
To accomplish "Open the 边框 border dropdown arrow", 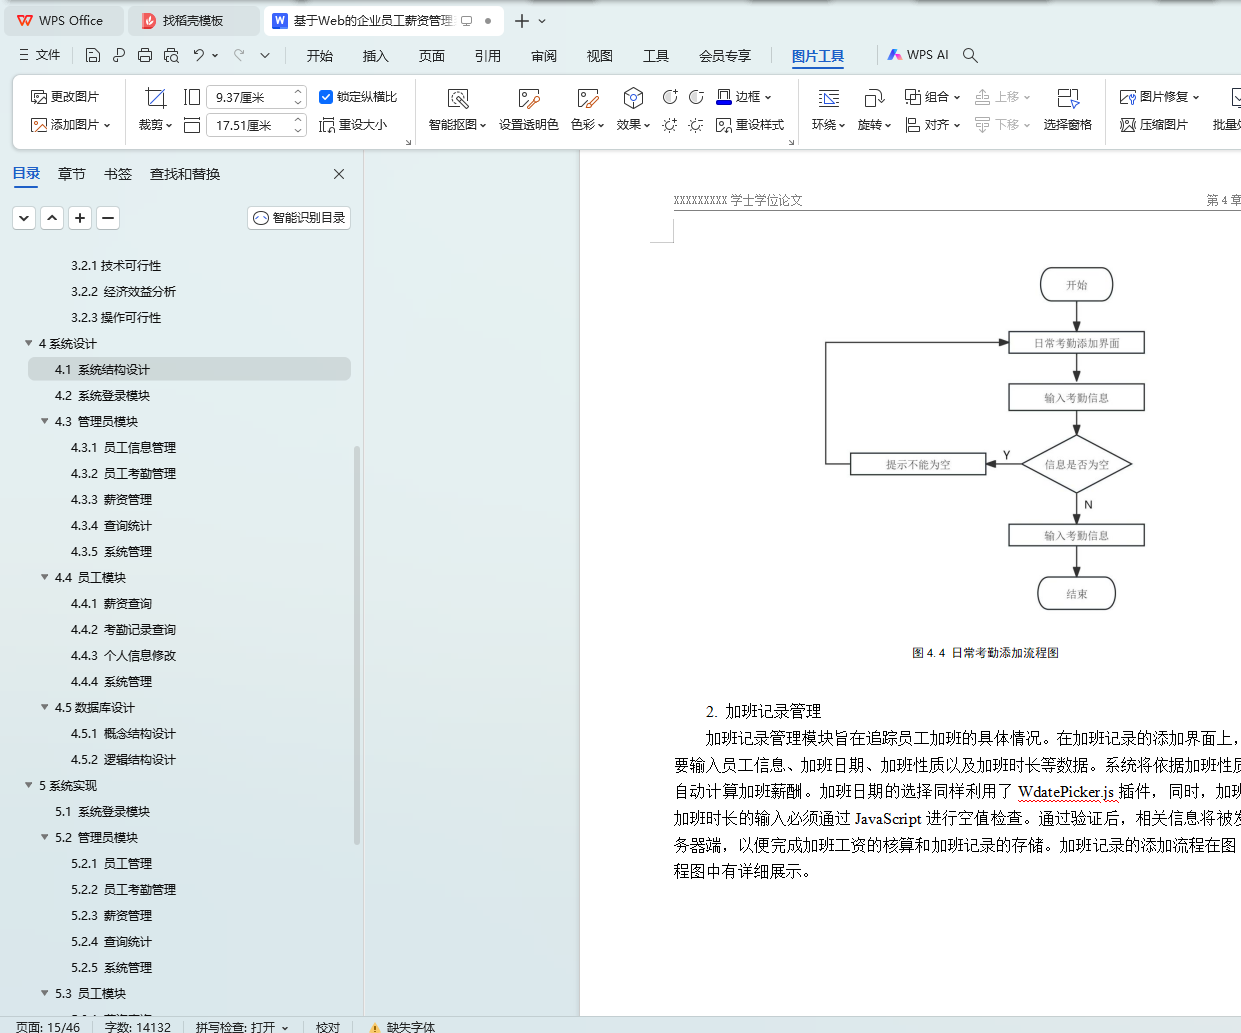I will click(768, 97).
